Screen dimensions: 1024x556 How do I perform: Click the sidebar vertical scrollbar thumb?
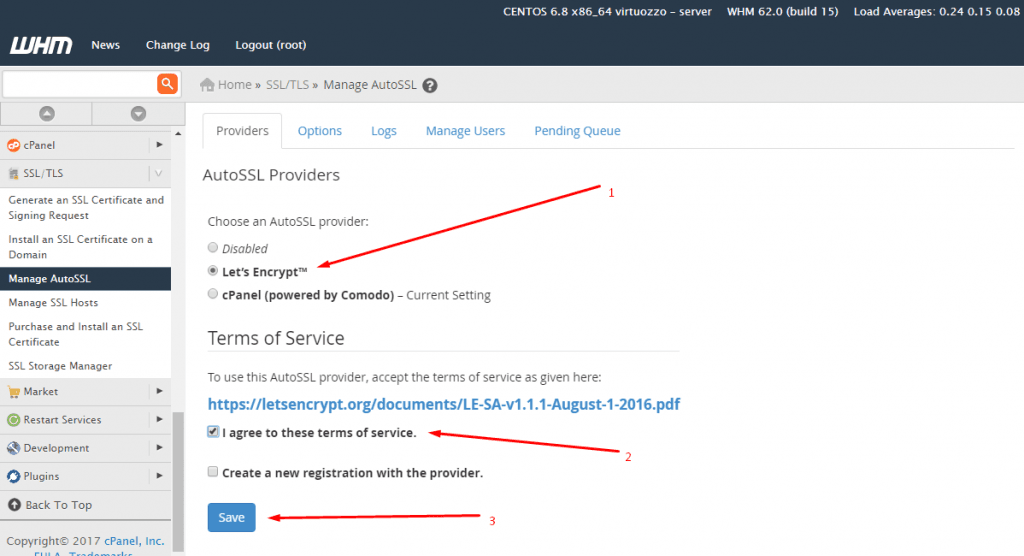178,482
